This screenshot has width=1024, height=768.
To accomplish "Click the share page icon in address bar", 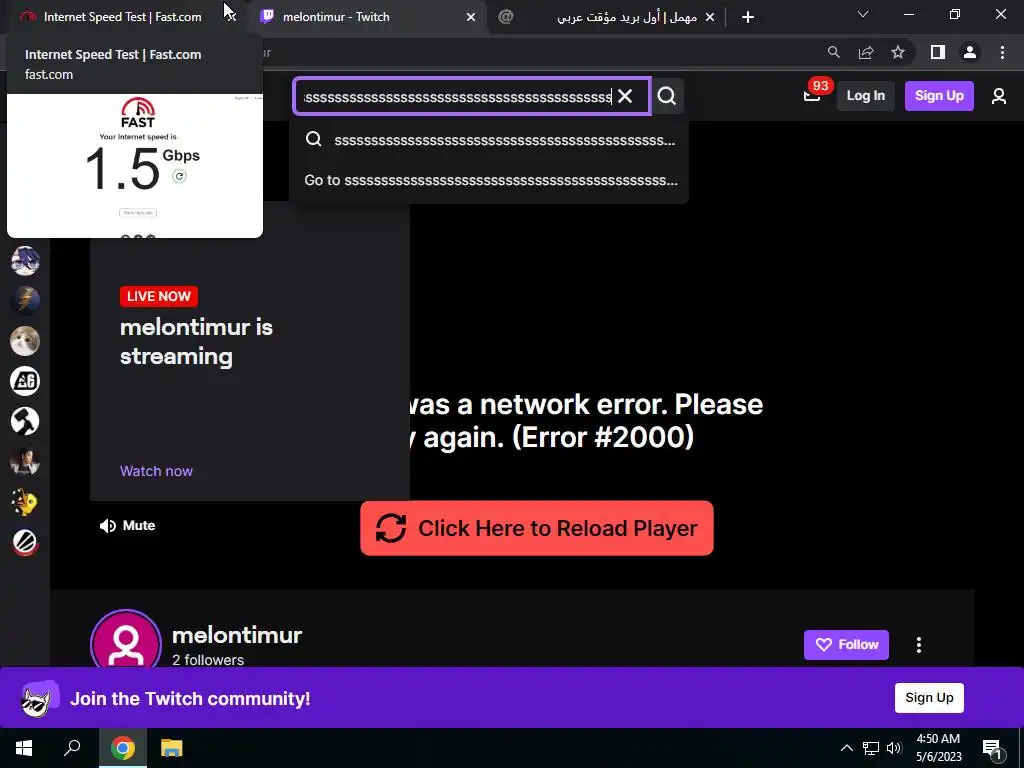I will (866, 52).
